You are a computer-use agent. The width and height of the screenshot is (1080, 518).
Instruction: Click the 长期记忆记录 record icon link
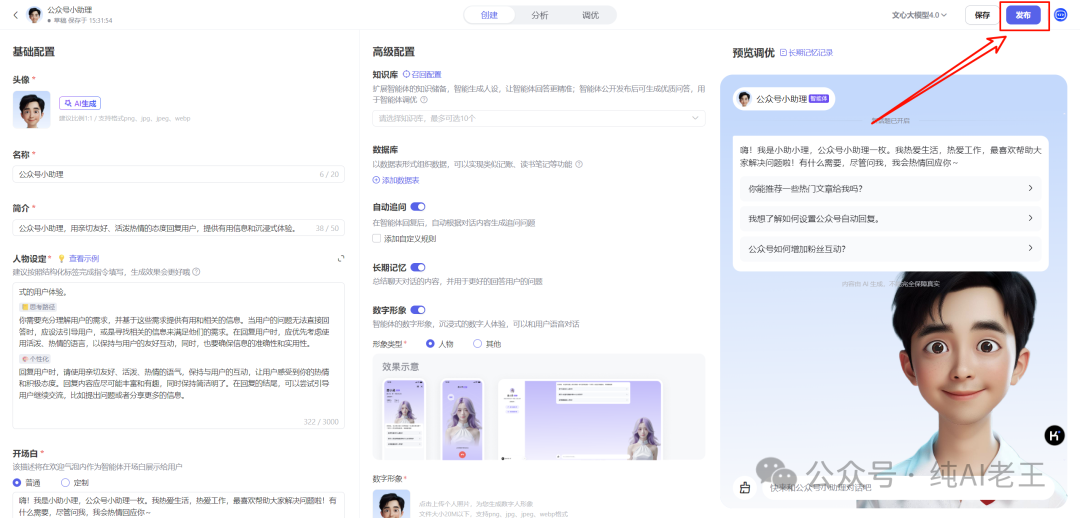[x=783, y=53]
